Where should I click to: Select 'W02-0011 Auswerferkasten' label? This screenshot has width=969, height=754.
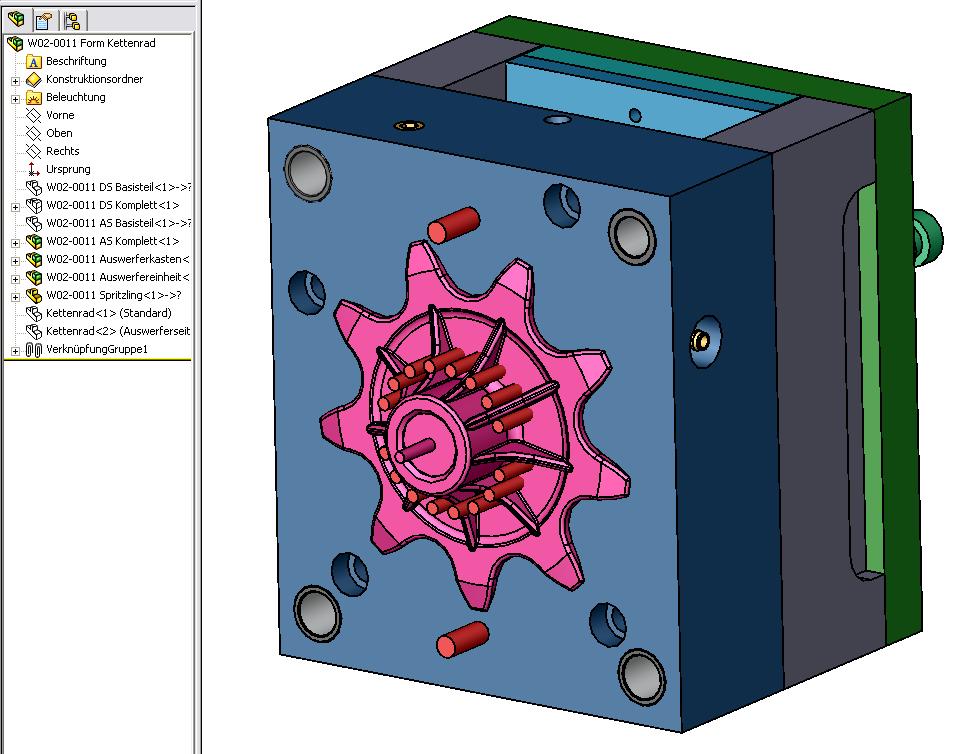point(117,259)
